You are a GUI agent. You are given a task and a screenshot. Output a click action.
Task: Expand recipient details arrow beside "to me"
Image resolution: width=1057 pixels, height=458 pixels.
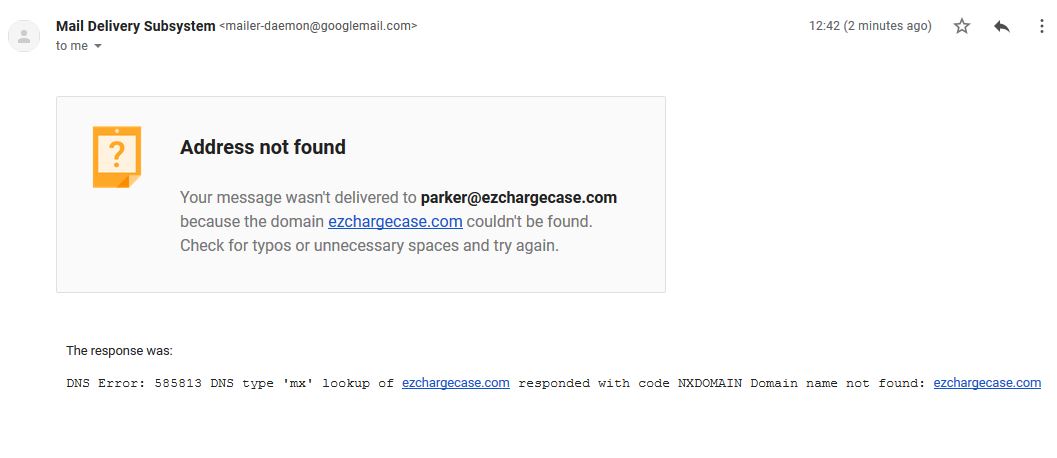(98, 46)
